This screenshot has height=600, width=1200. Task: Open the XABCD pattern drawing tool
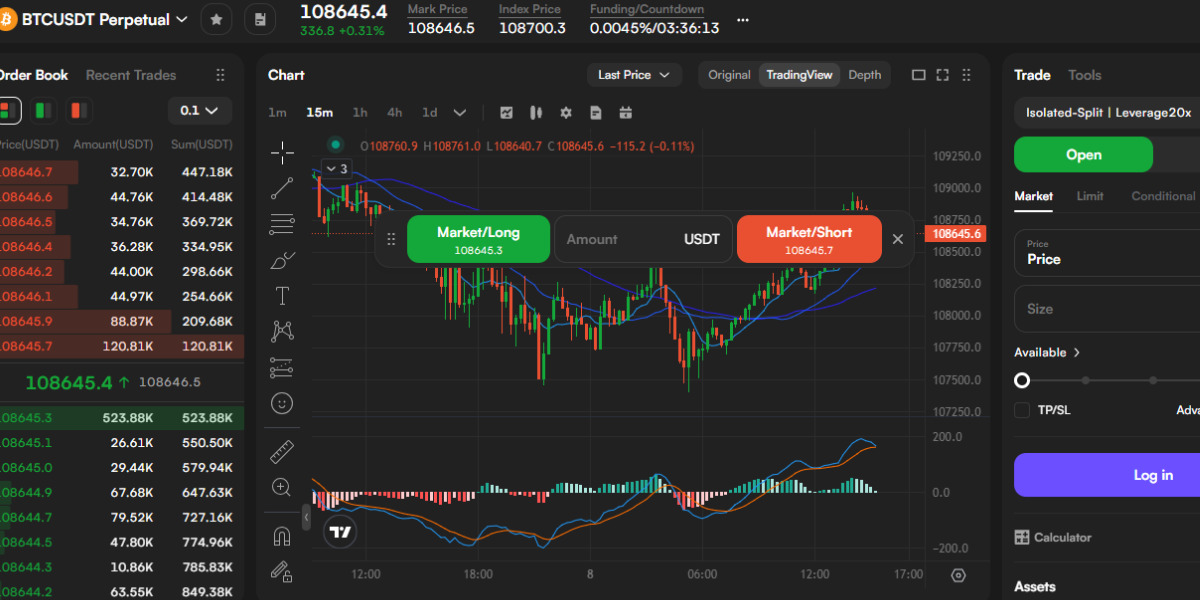282,330
